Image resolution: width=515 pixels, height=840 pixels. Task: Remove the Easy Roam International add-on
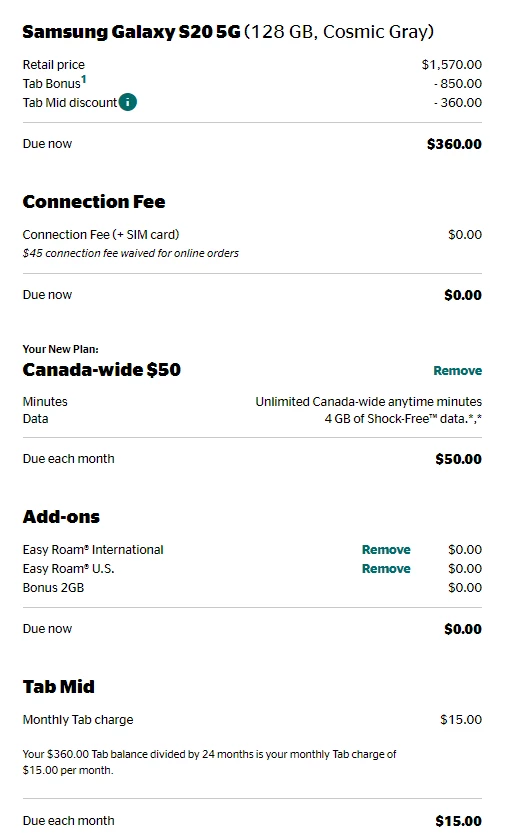click(386, 550)
